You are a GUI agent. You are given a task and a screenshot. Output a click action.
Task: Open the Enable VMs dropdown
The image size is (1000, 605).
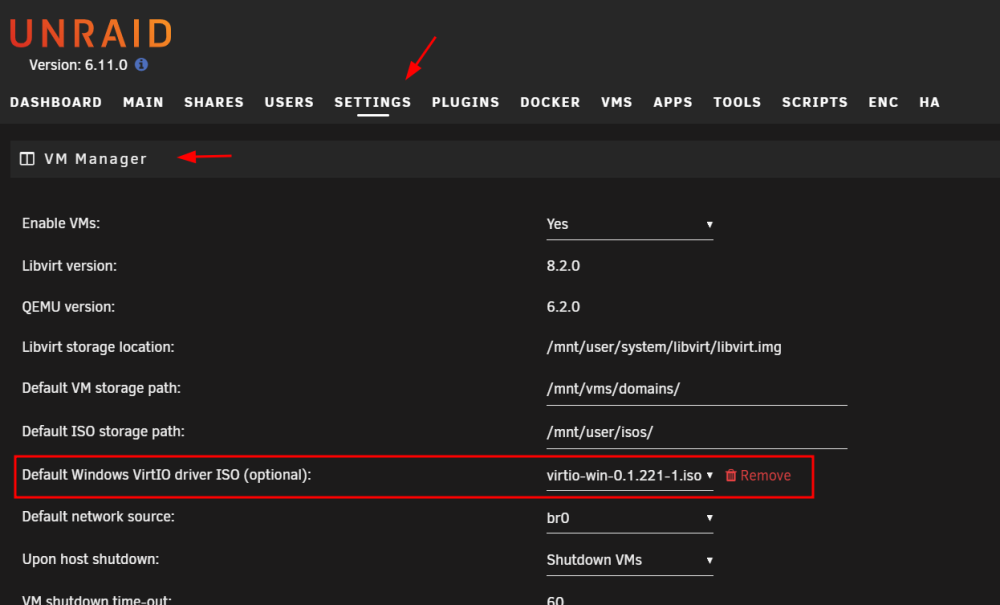coord(629,224)
